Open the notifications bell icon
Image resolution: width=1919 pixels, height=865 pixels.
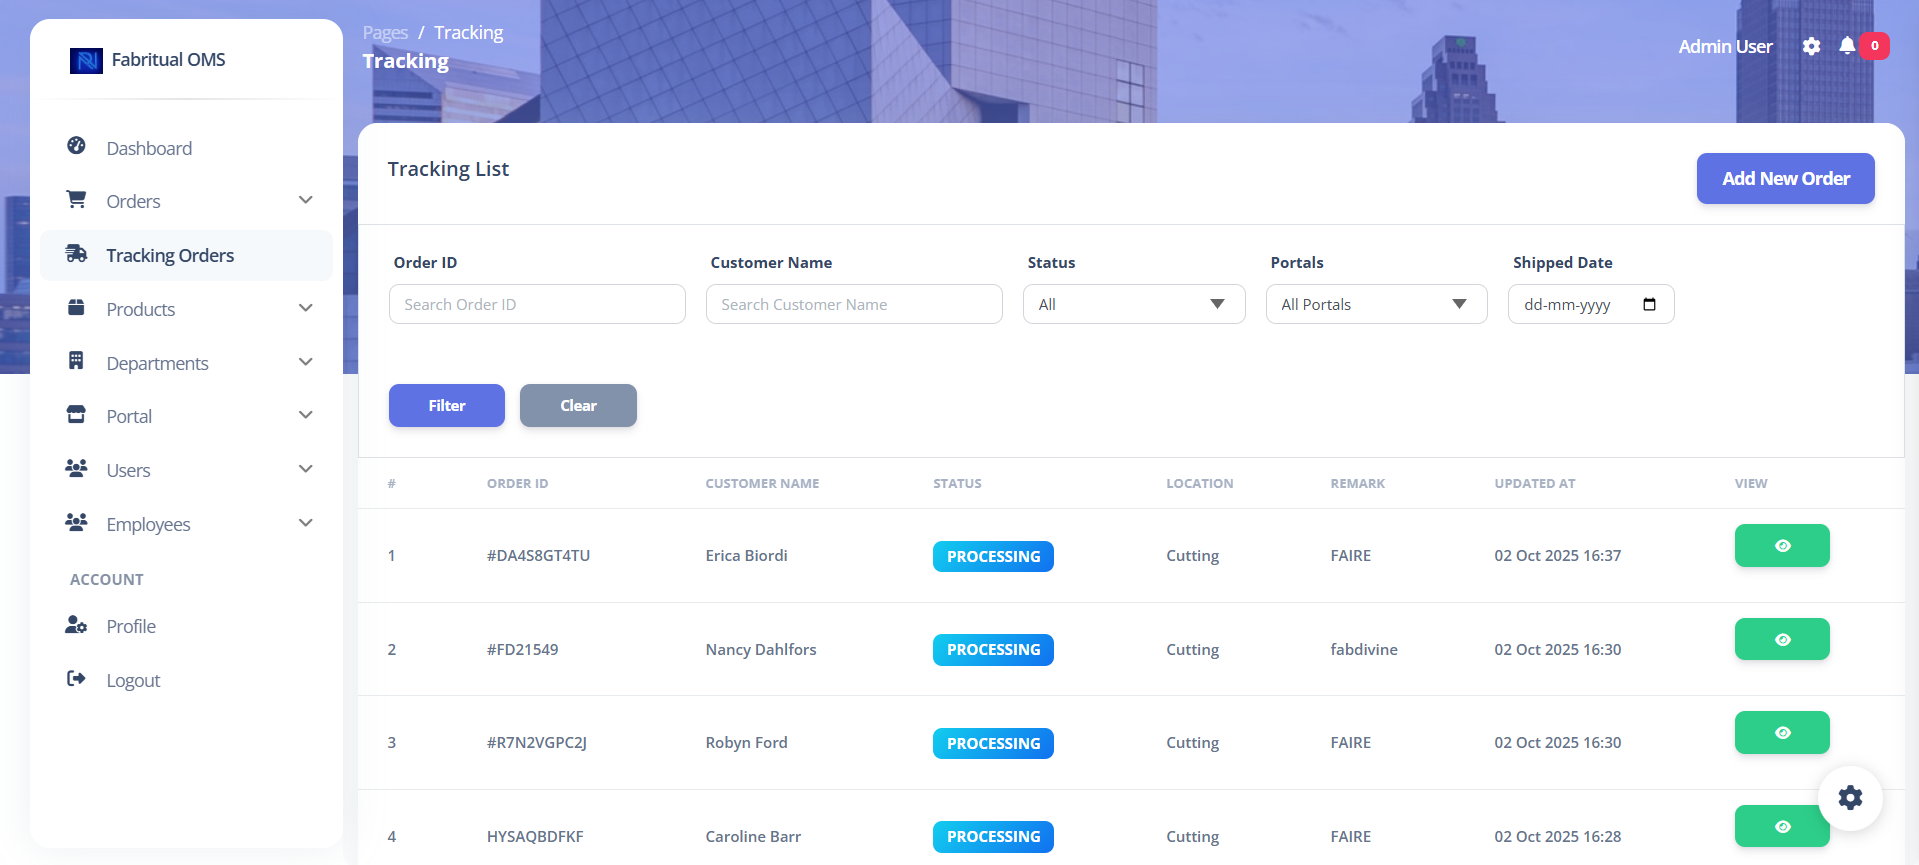pos(1847,46)
